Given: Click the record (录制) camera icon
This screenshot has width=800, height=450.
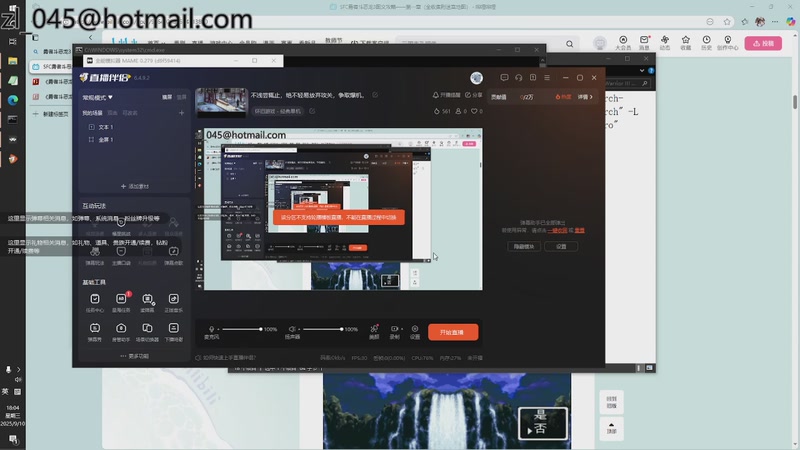Looking at the screenshot, I should (394, 329).
